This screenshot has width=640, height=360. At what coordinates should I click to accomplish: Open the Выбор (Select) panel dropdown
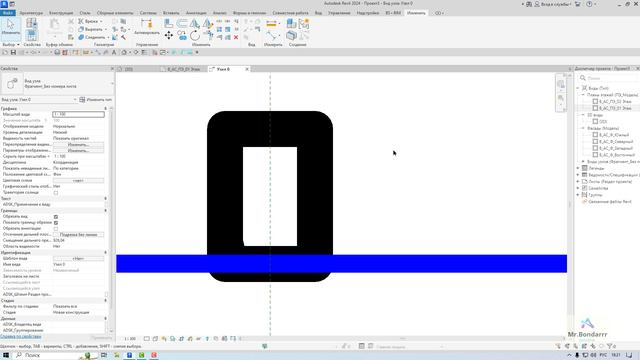pos(11,44)
